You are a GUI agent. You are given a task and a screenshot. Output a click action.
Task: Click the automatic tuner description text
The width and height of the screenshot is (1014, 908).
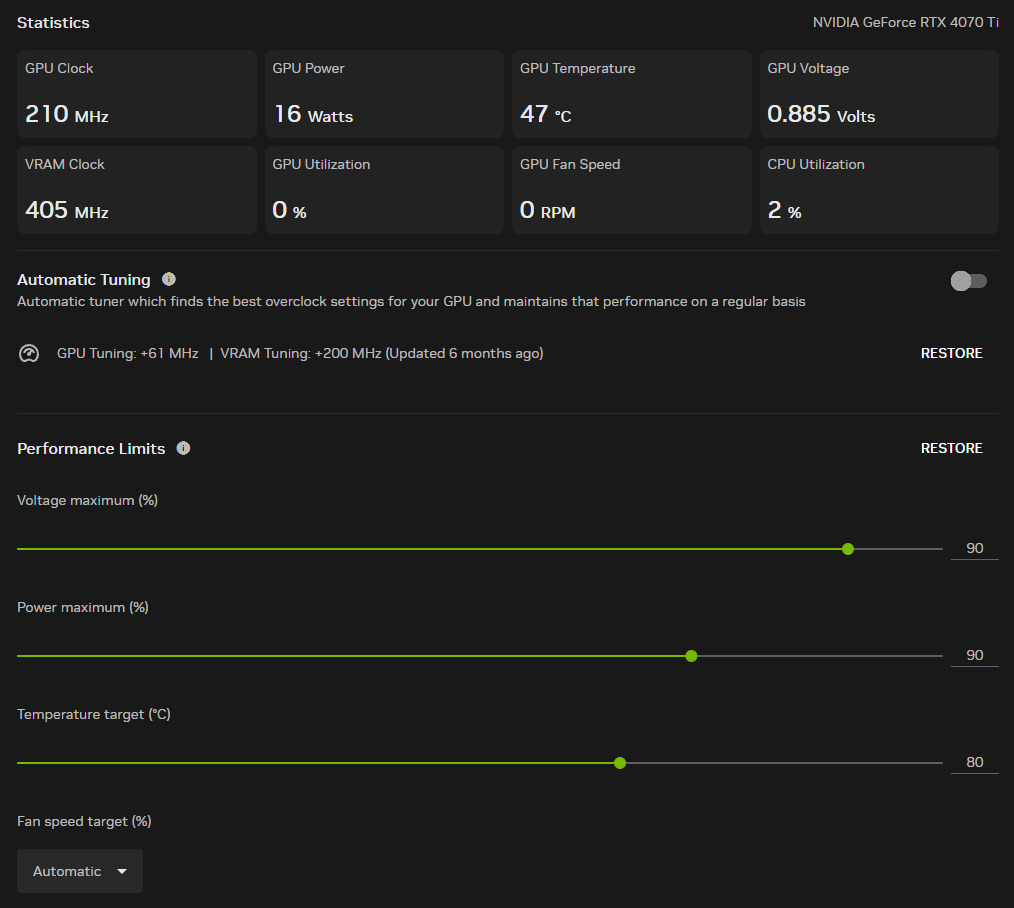click(411, 301)
